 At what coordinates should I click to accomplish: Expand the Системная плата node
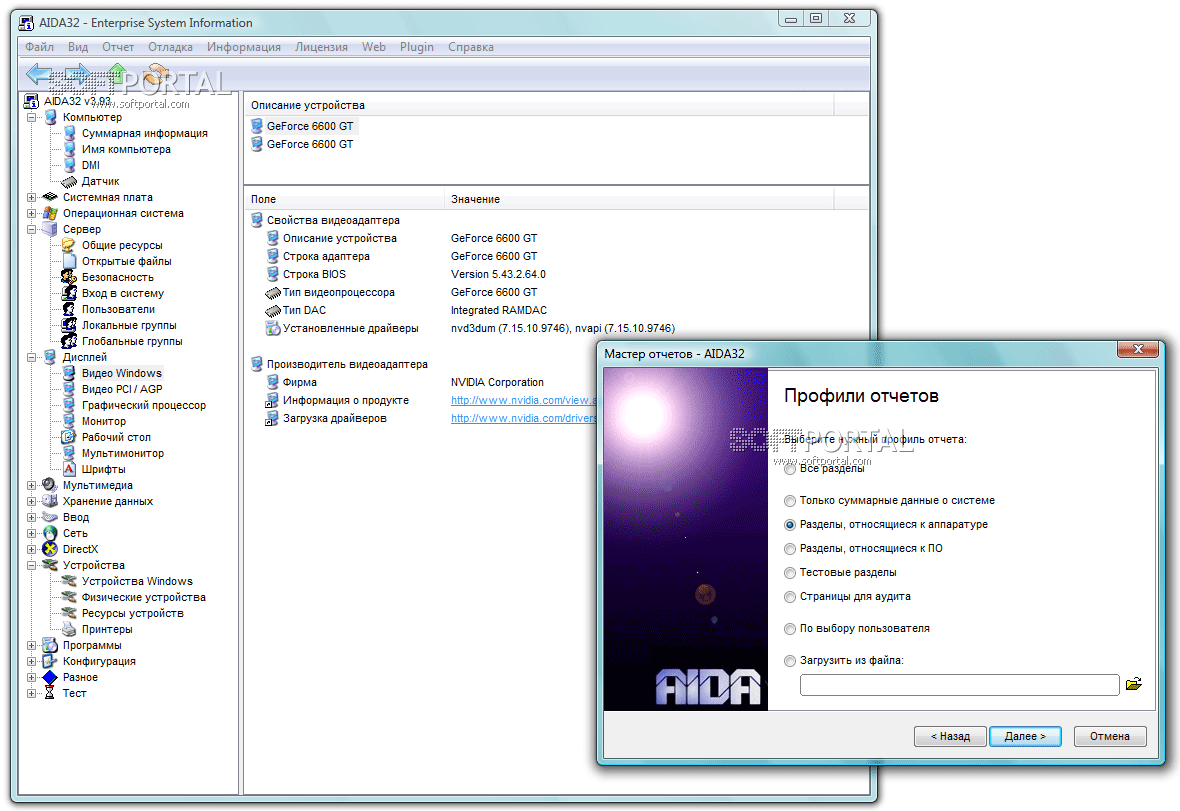point(32,197)
